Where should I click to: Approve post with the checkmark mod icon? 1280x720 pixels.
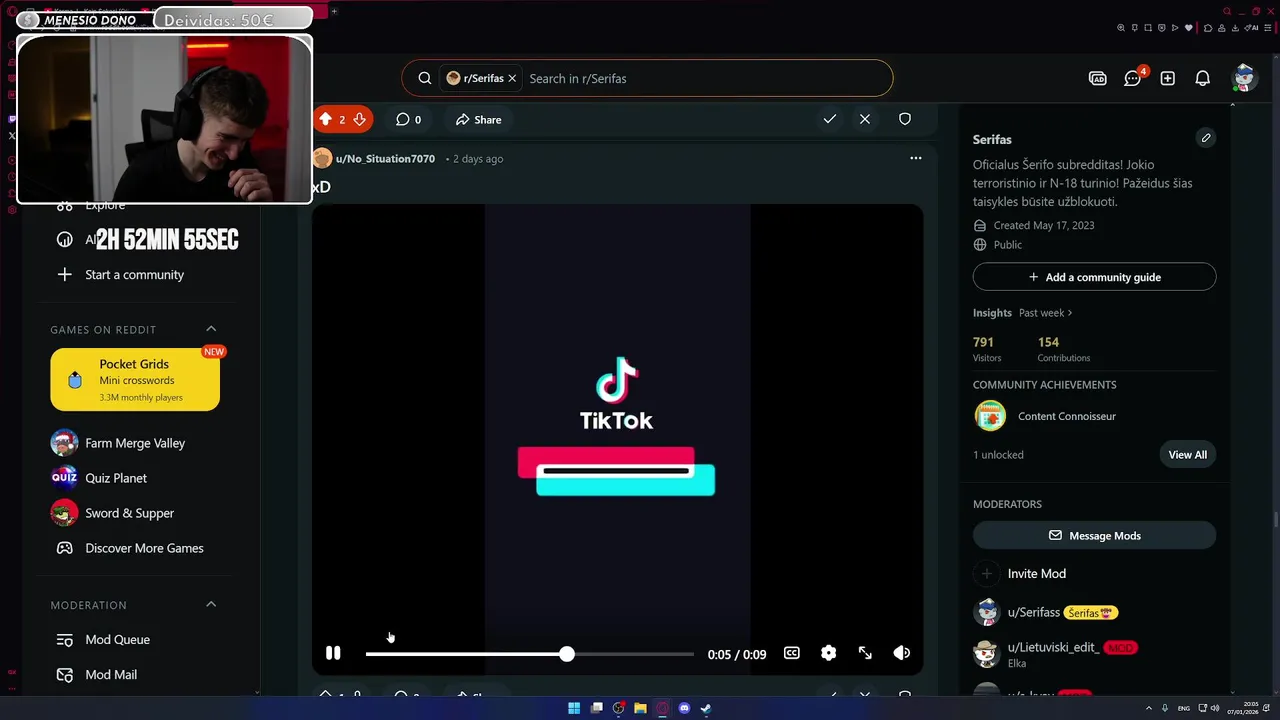click(830, 119)
